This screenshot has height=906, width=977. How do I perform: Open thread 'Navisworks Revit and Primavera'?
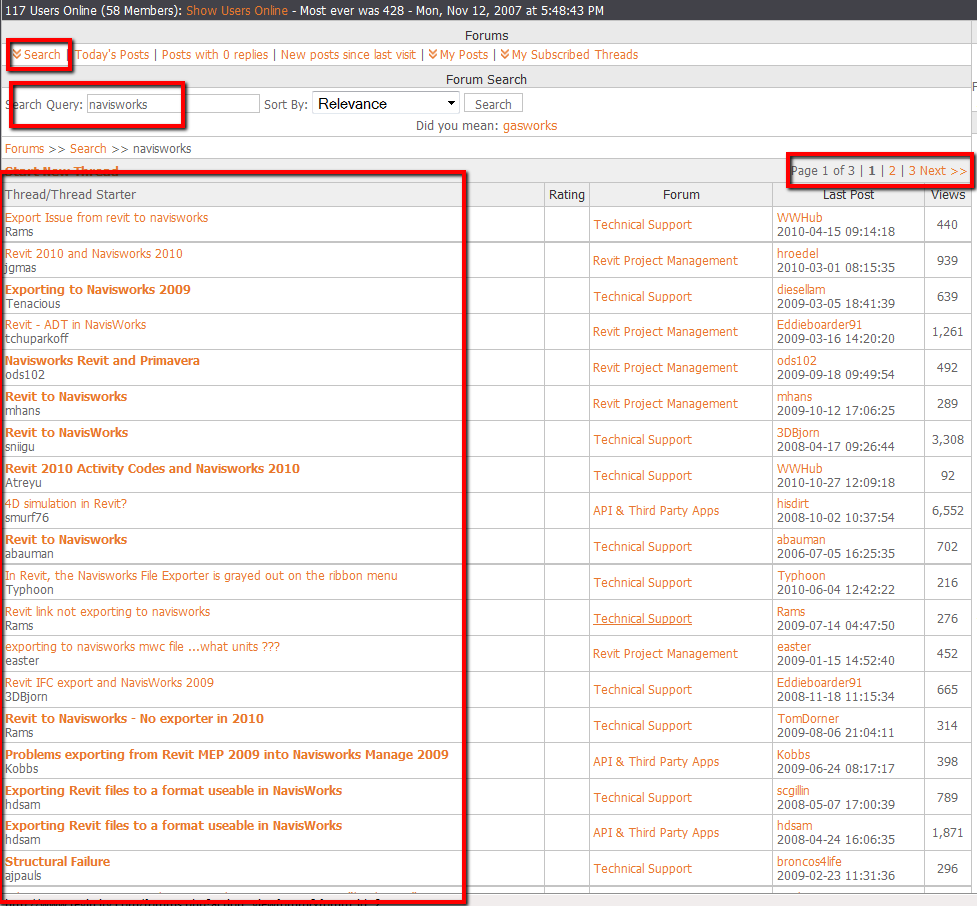point(102,361)
